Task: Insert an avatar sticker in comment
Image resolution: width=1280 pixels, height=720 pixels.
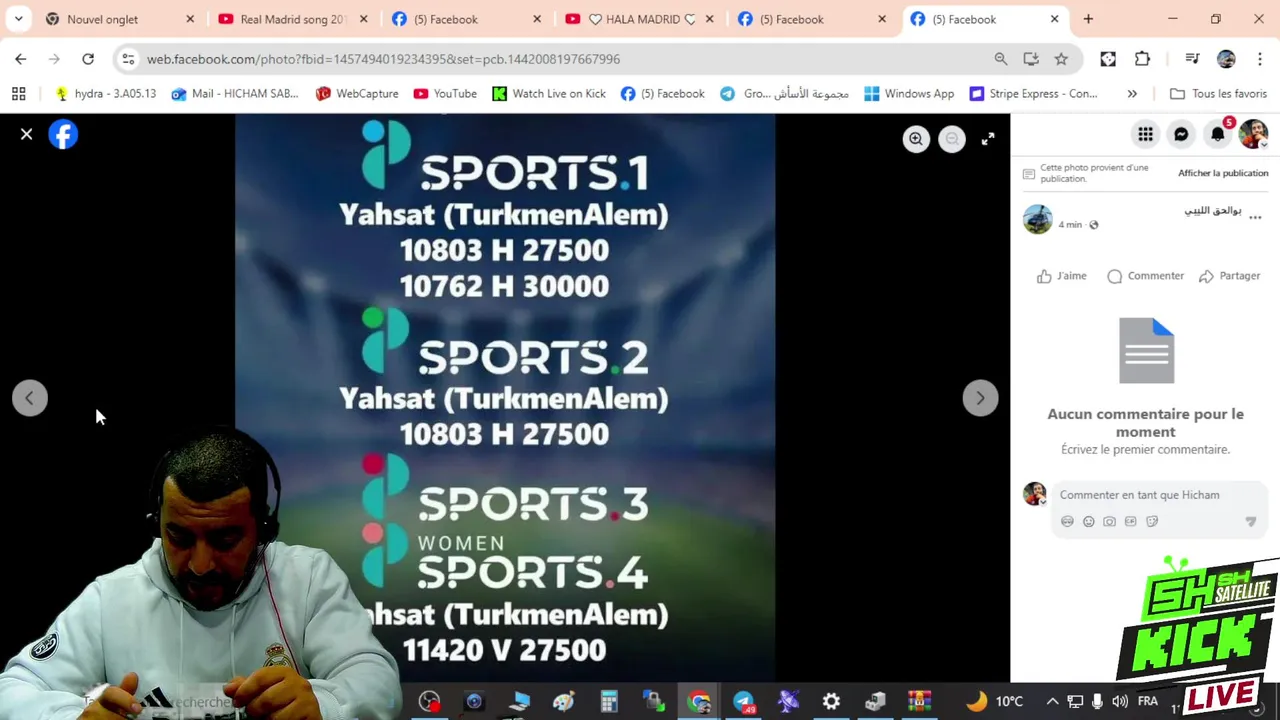Action: (1067, 522)
